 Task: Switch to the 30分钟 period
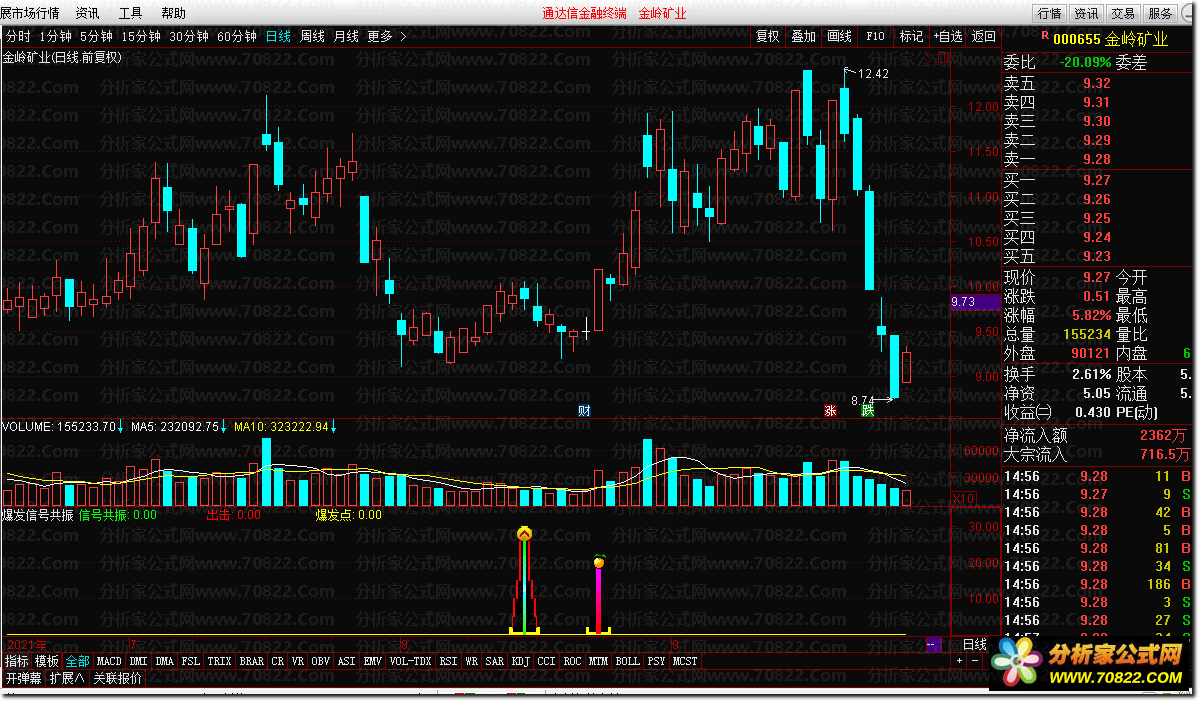[189, 36]
